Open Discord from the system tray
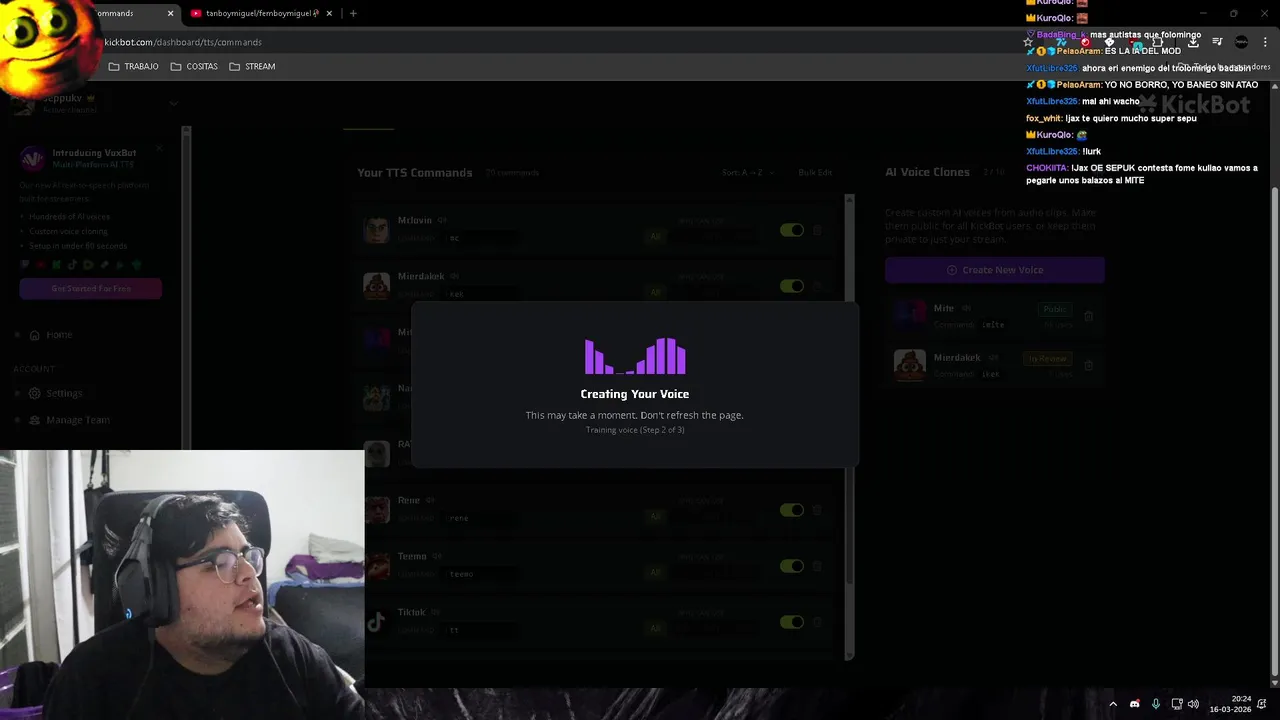This screenshot has width=1280, height=720. pyautogui.click(x=1134, y=704)
